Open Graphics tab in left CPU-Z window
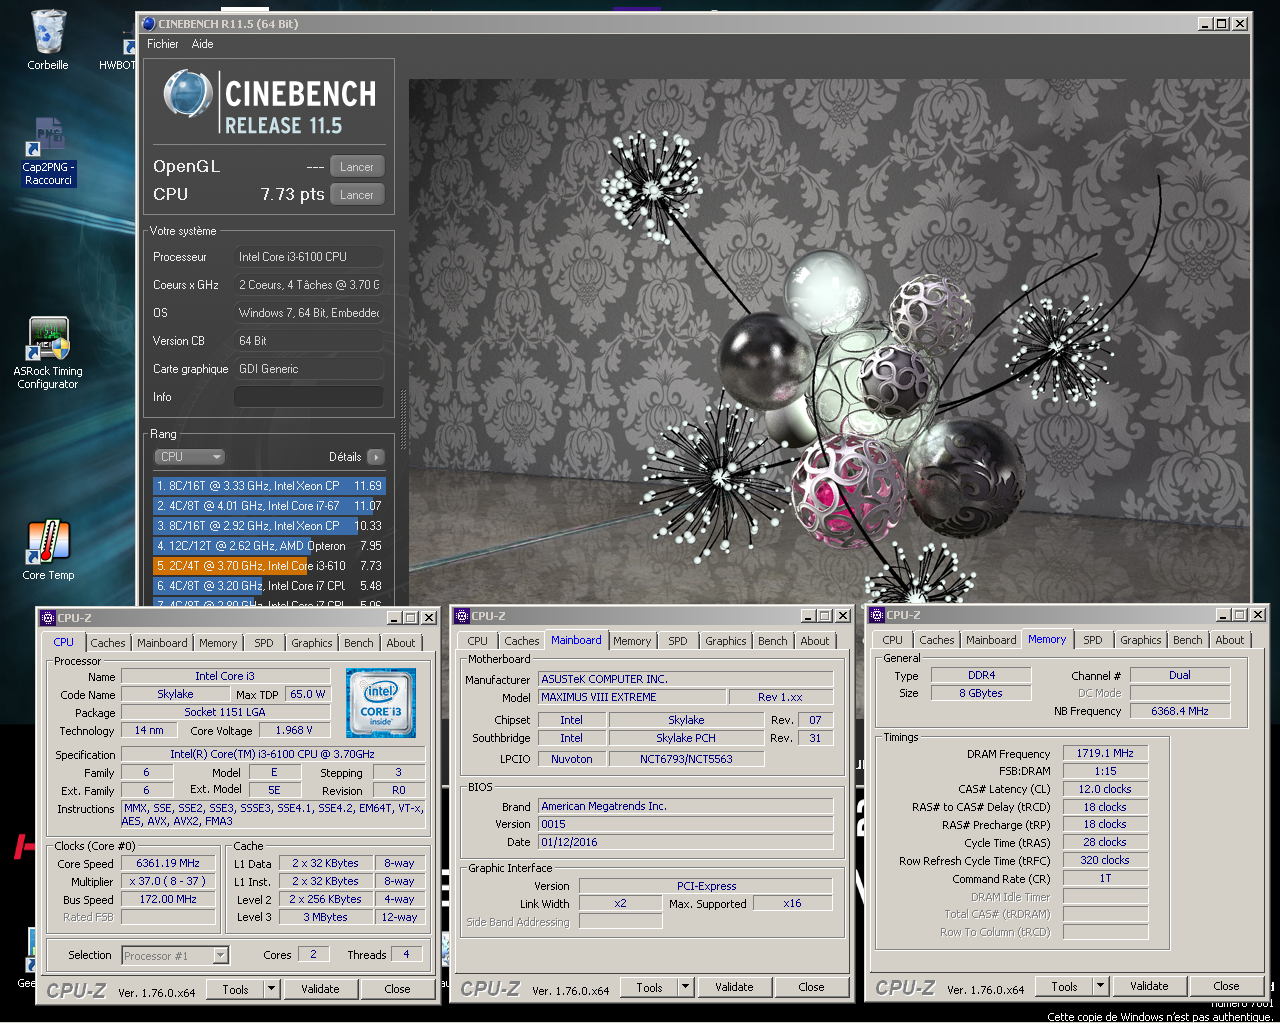This screenshot has height=1024, width=1280. click(312, 643)
